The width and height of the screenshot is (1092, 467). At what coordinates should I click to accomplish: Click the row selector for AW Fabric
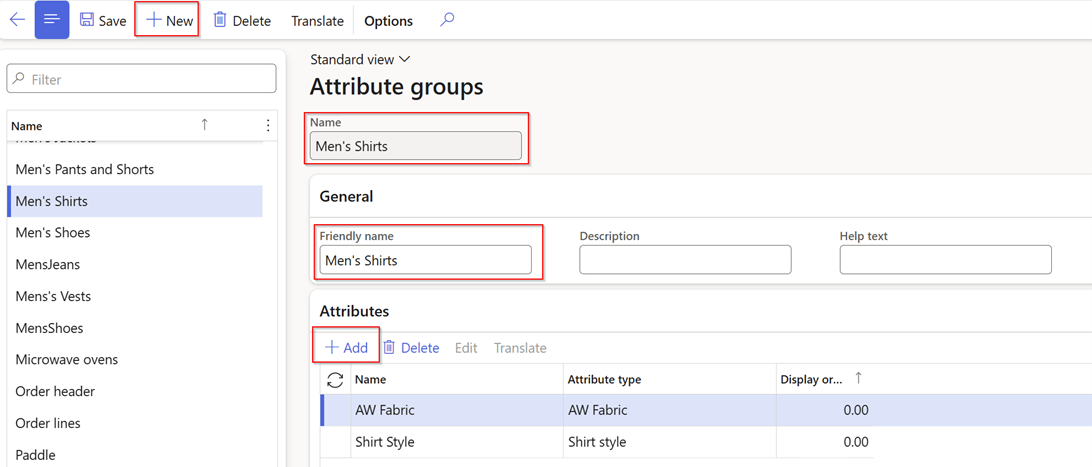(336, 411)
